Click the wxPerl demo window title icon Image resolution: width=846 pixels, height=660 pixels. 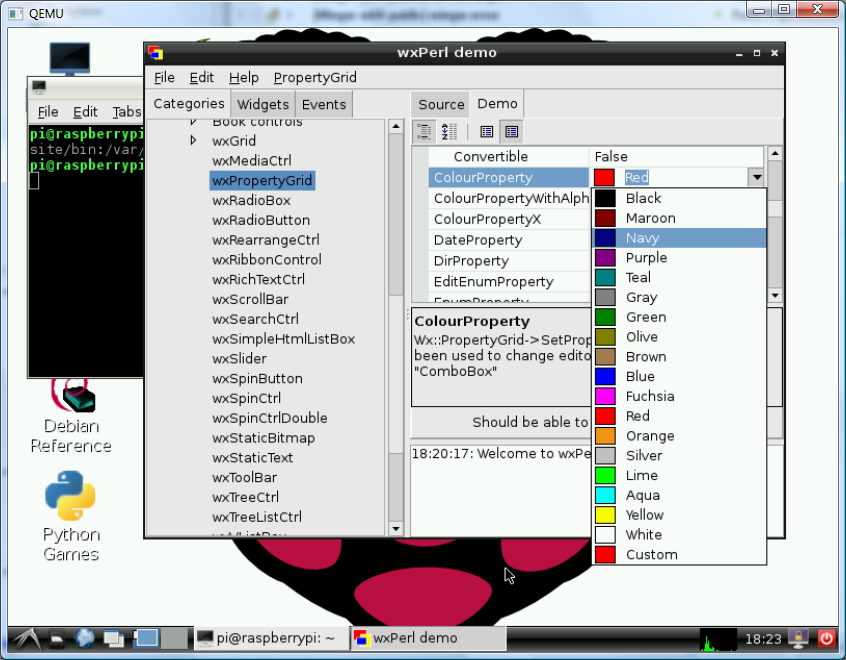tap(156, 53)
